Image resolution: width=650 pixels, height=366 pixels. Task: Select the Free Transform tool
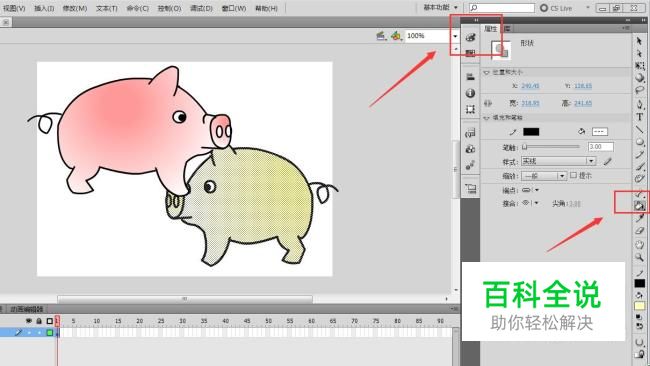(640, 65)
